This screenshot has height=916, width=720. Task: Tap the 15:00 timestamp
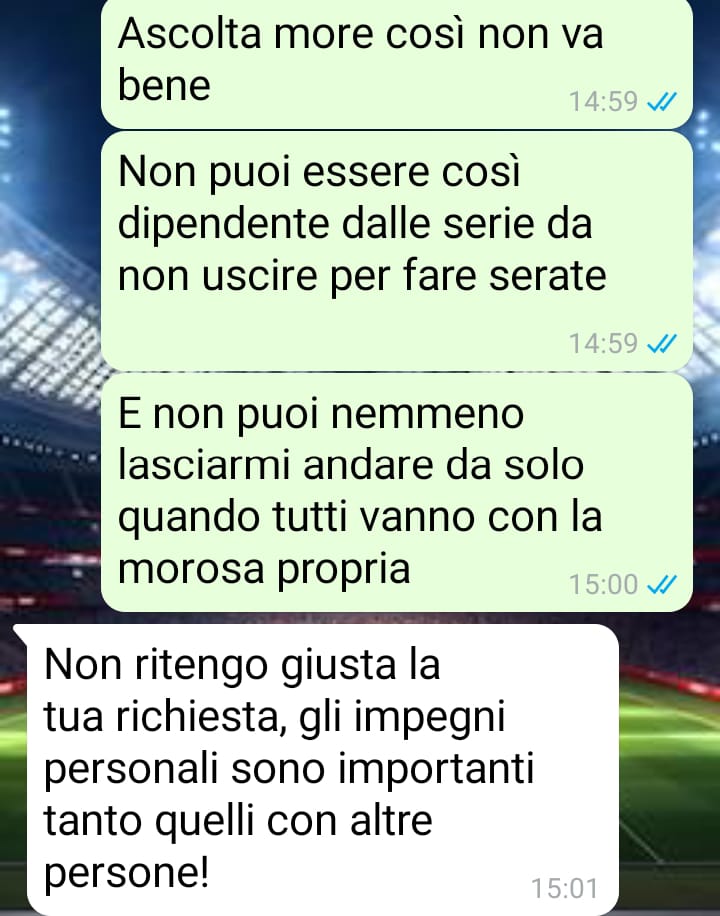(603, 584)
